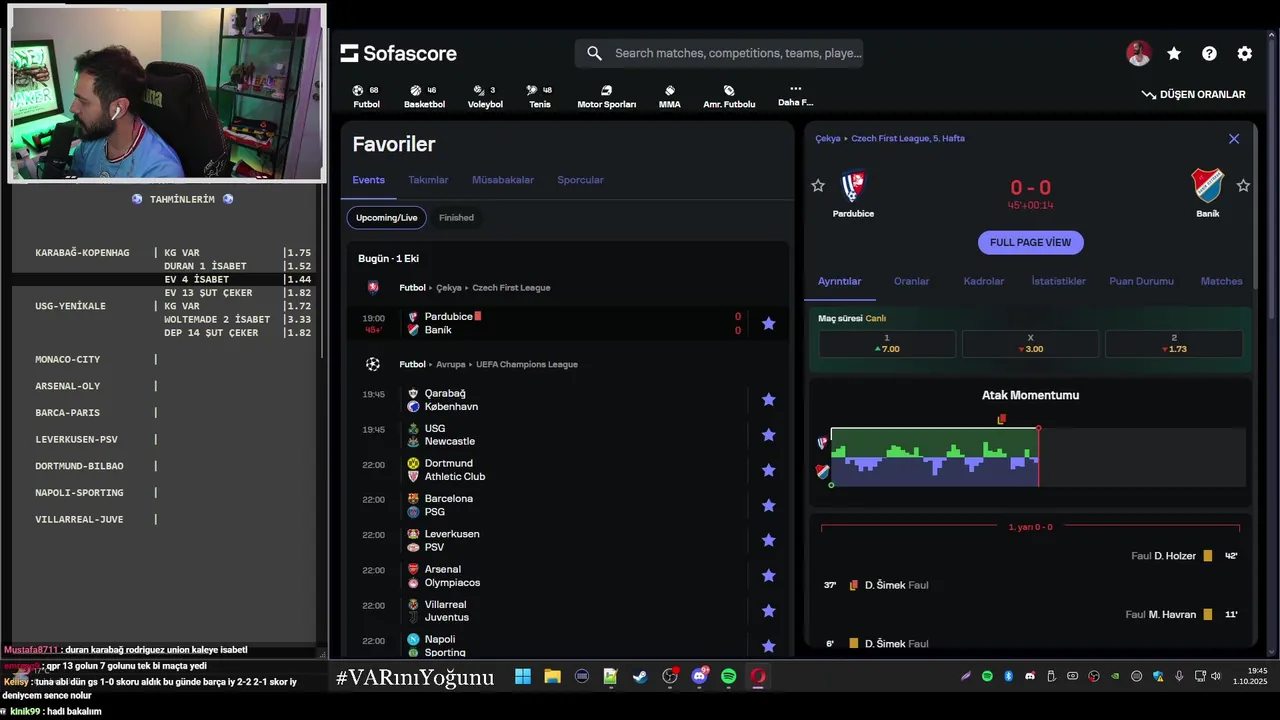Open the settings gear icon
This screenshot has height=720, width=1280.
coord(1244,54)
